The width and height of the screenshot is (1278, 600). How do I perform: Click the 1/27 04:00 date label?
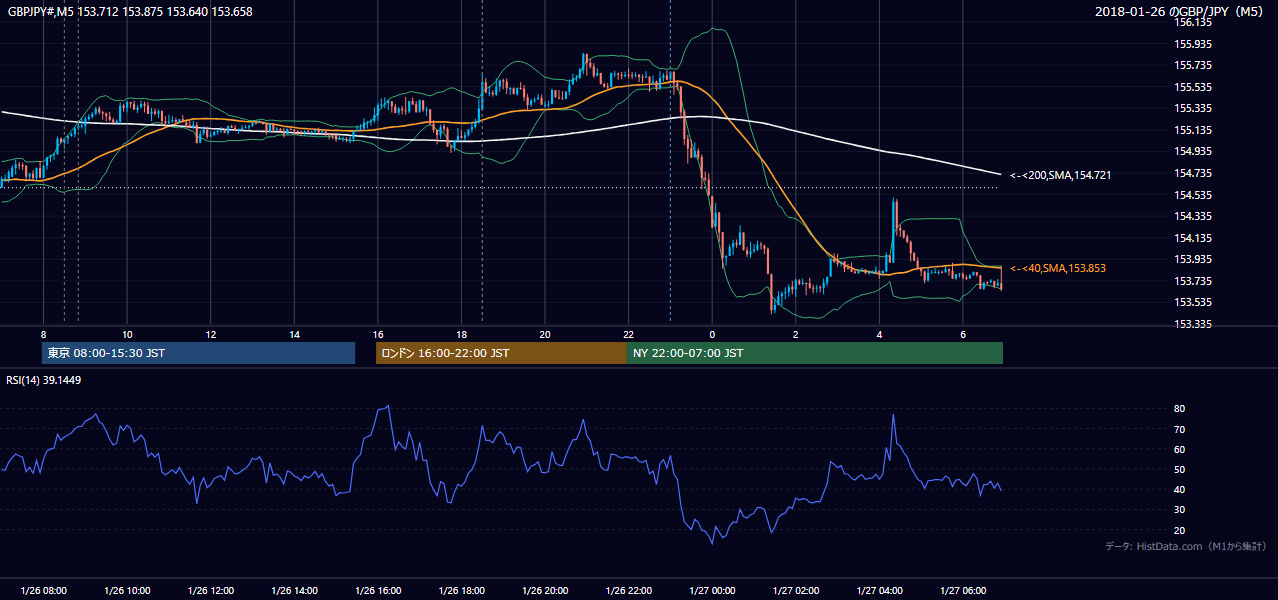(x=879, y=591)
